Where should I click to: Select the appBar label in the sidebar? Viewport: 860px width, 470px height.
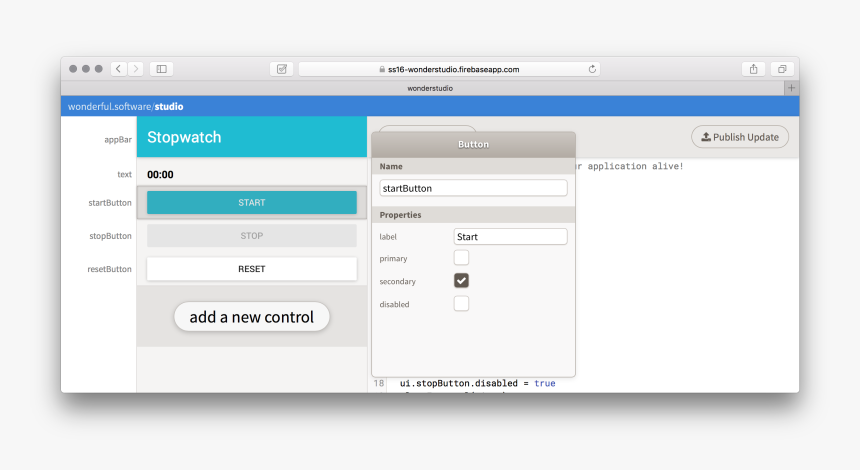point(118,140)
